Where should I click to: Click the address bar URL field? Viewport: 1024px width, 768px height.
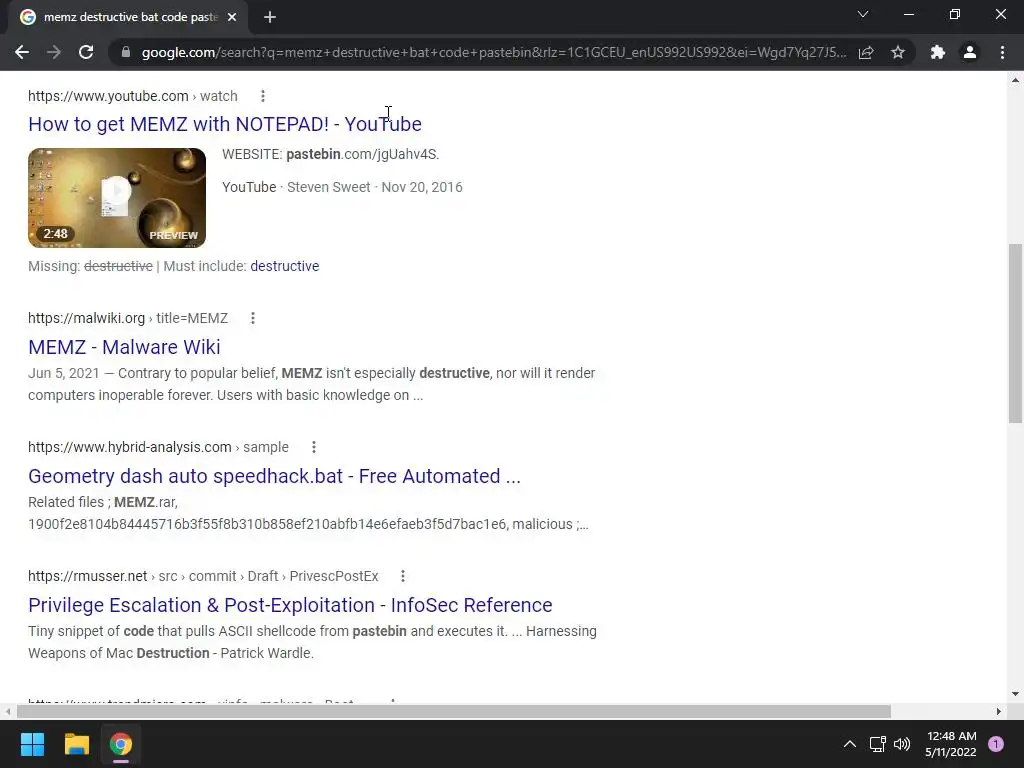(493, 52)
